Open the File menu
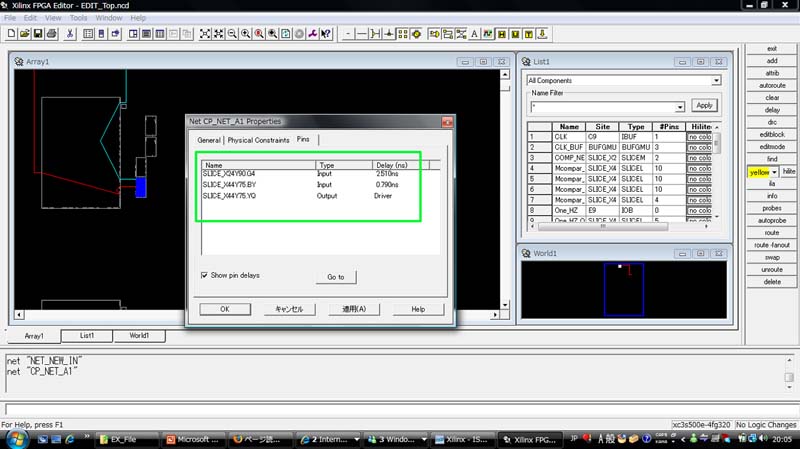Image resolution: width=800 pixels, height=449 pixels. 10,18
